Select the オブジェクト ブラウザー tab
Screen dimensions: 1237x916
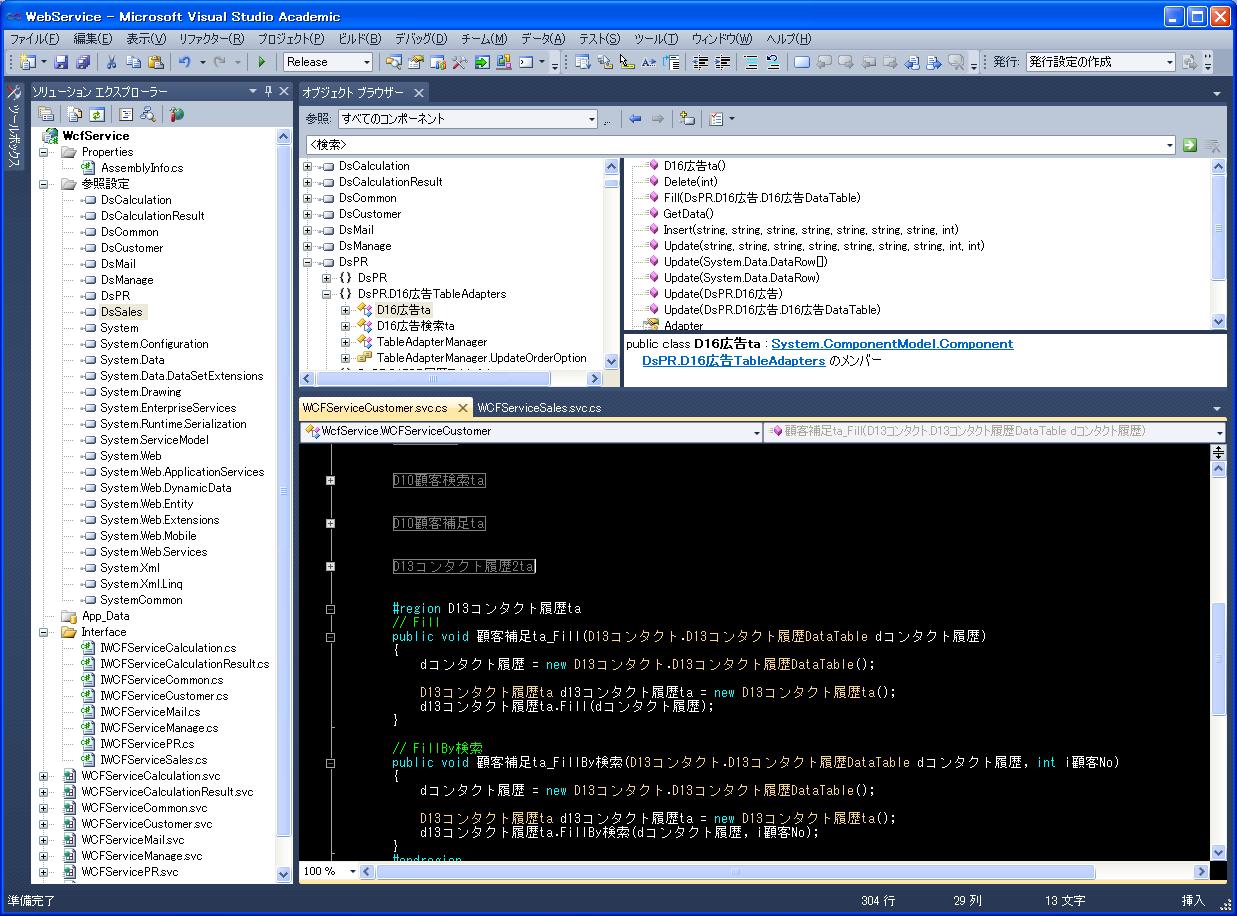pos(353,92)
